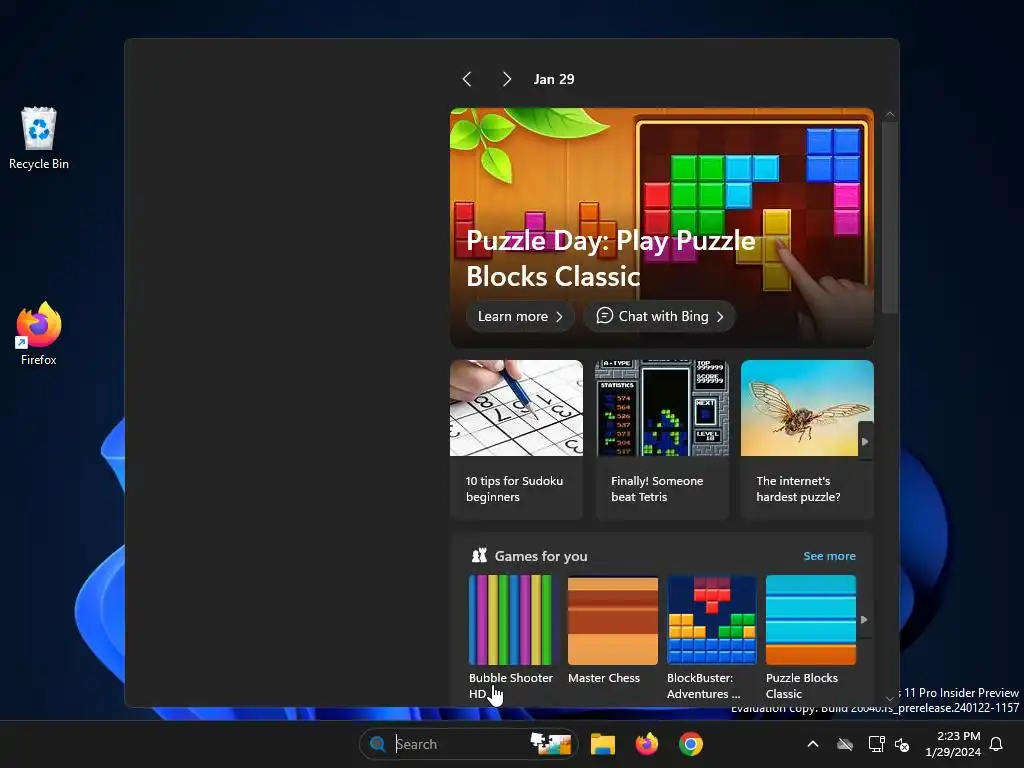Viewport: 1024px width, 768px height.
Task: Open network status tray icon
Action: [876, 744]
